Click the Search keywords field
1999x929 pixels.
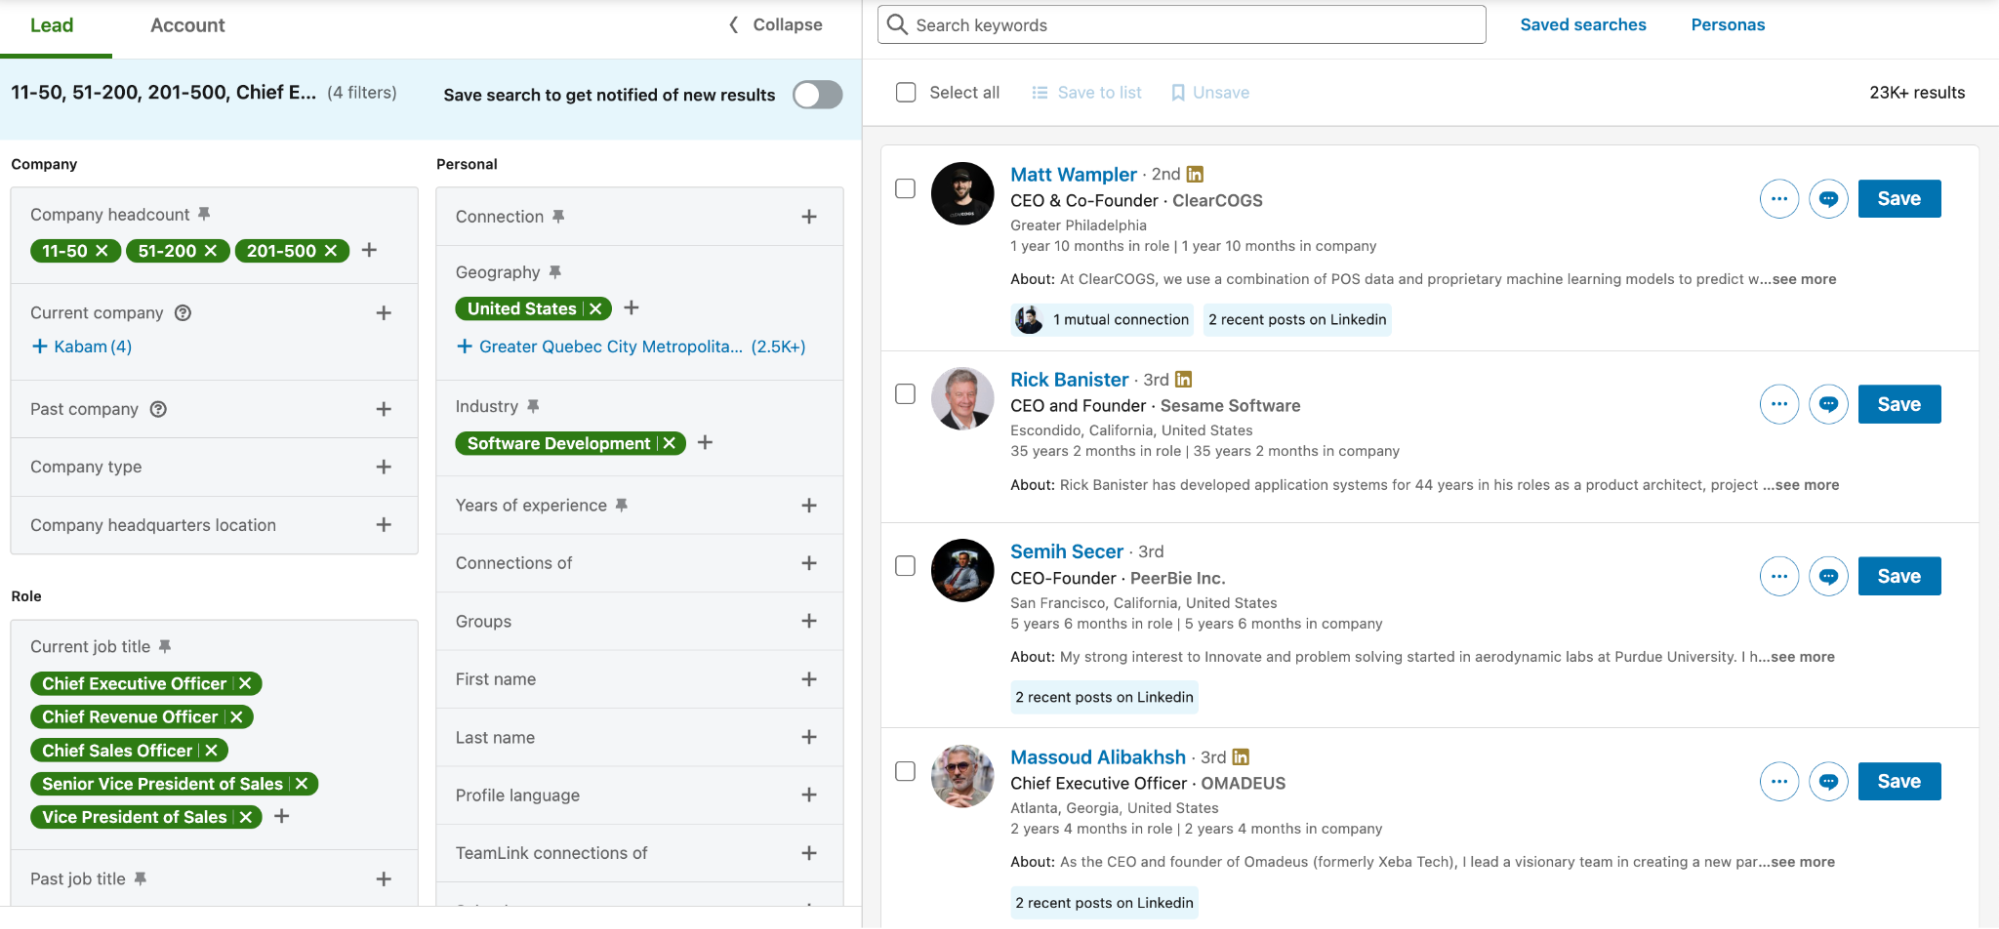point(1181,25)
